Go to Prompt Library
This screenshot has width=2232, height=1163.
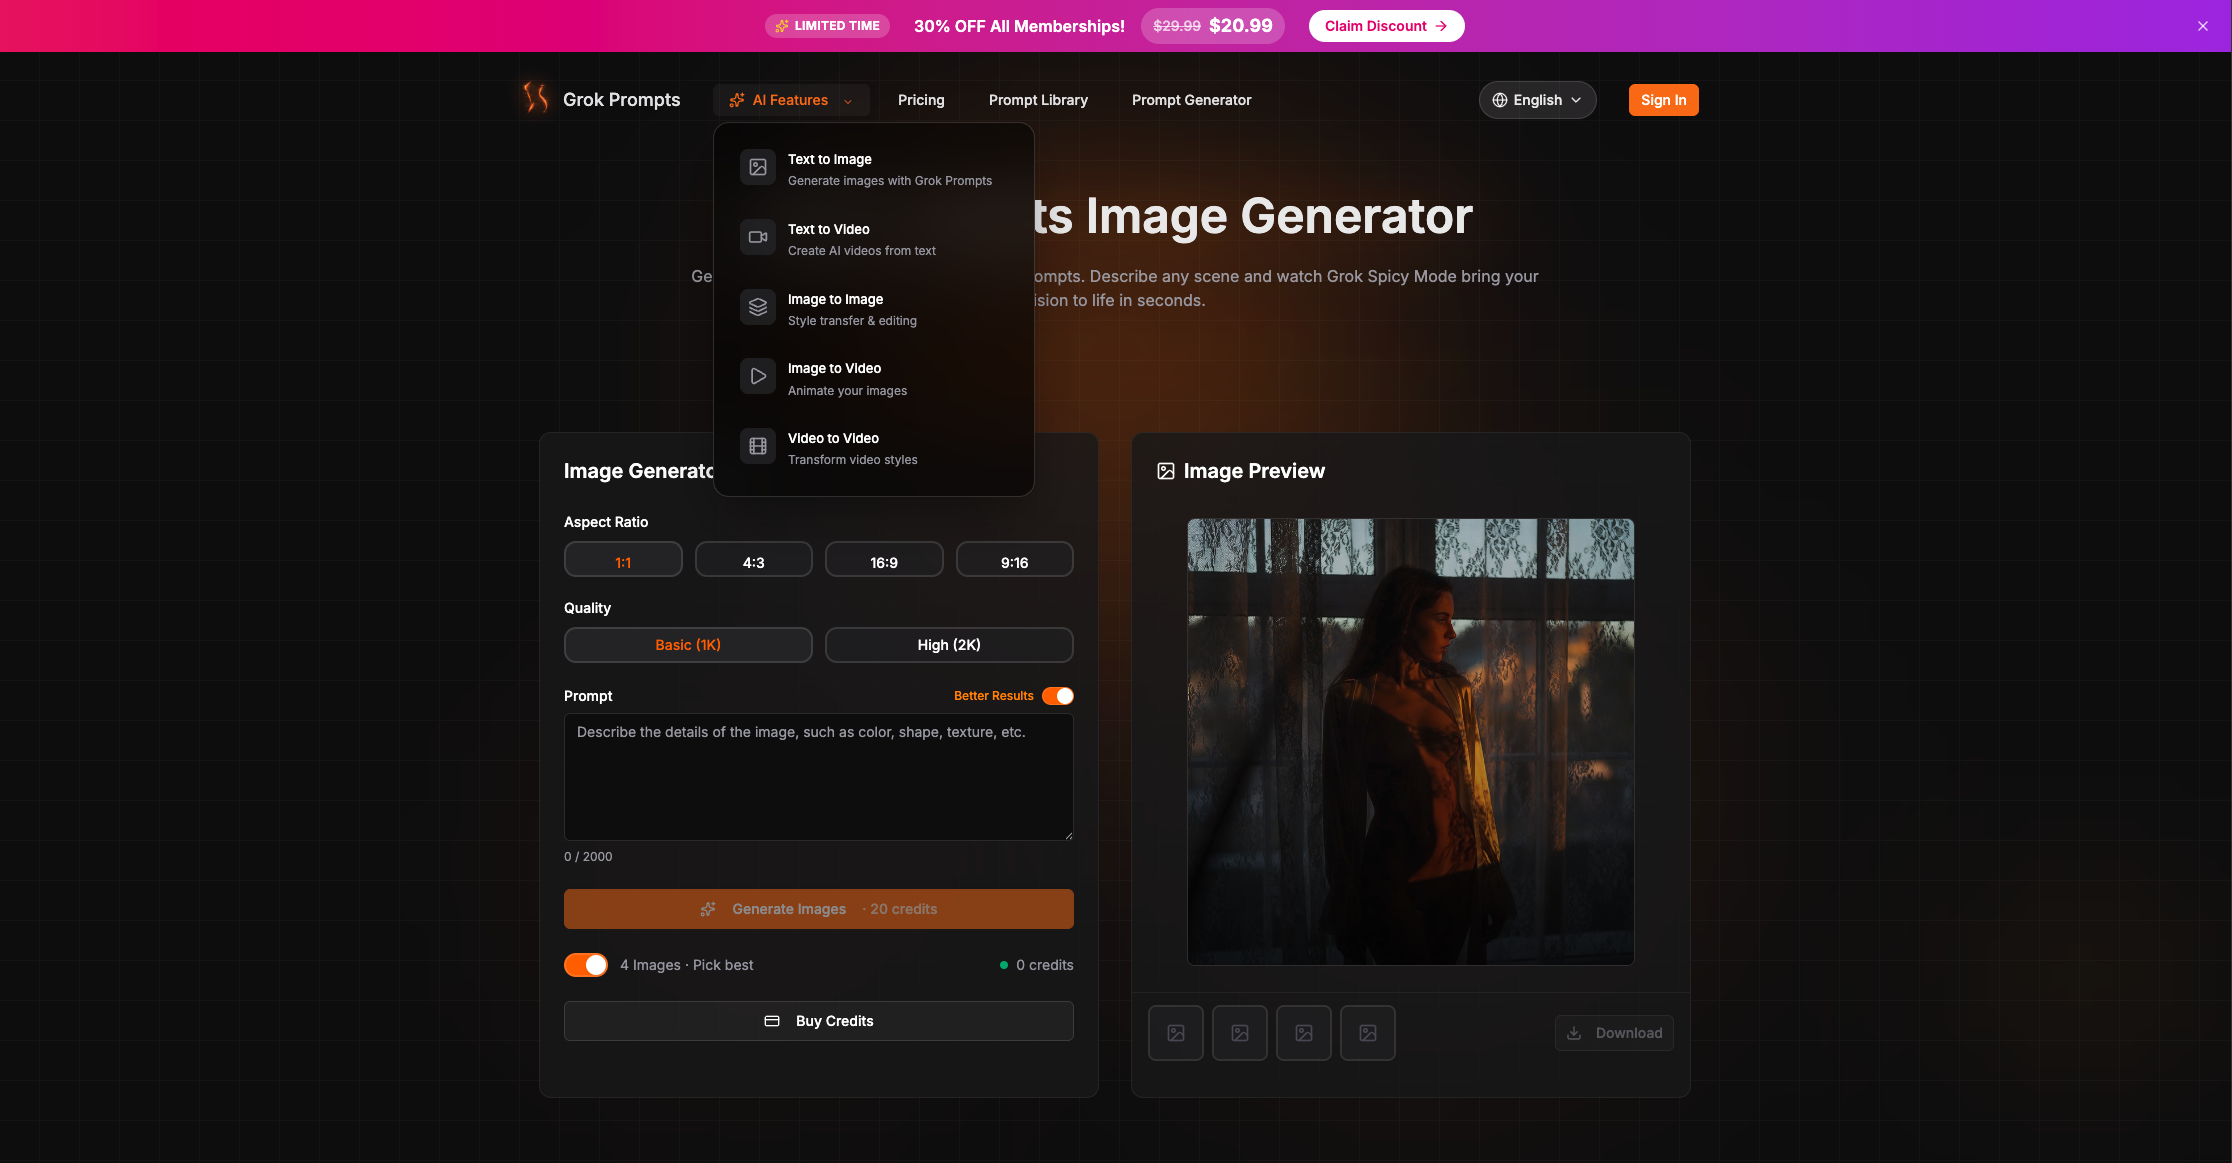(x=1038, y=100)
